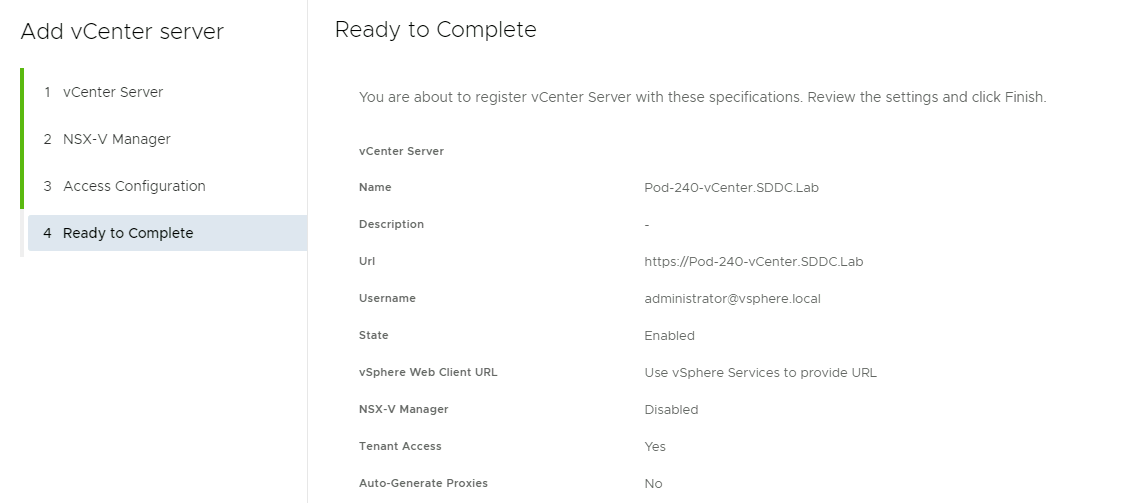1143x503 pixels.
Task: Click the https://Pod-240-vCenter.SDDC.Lab URL value
Action: (753, 262)
